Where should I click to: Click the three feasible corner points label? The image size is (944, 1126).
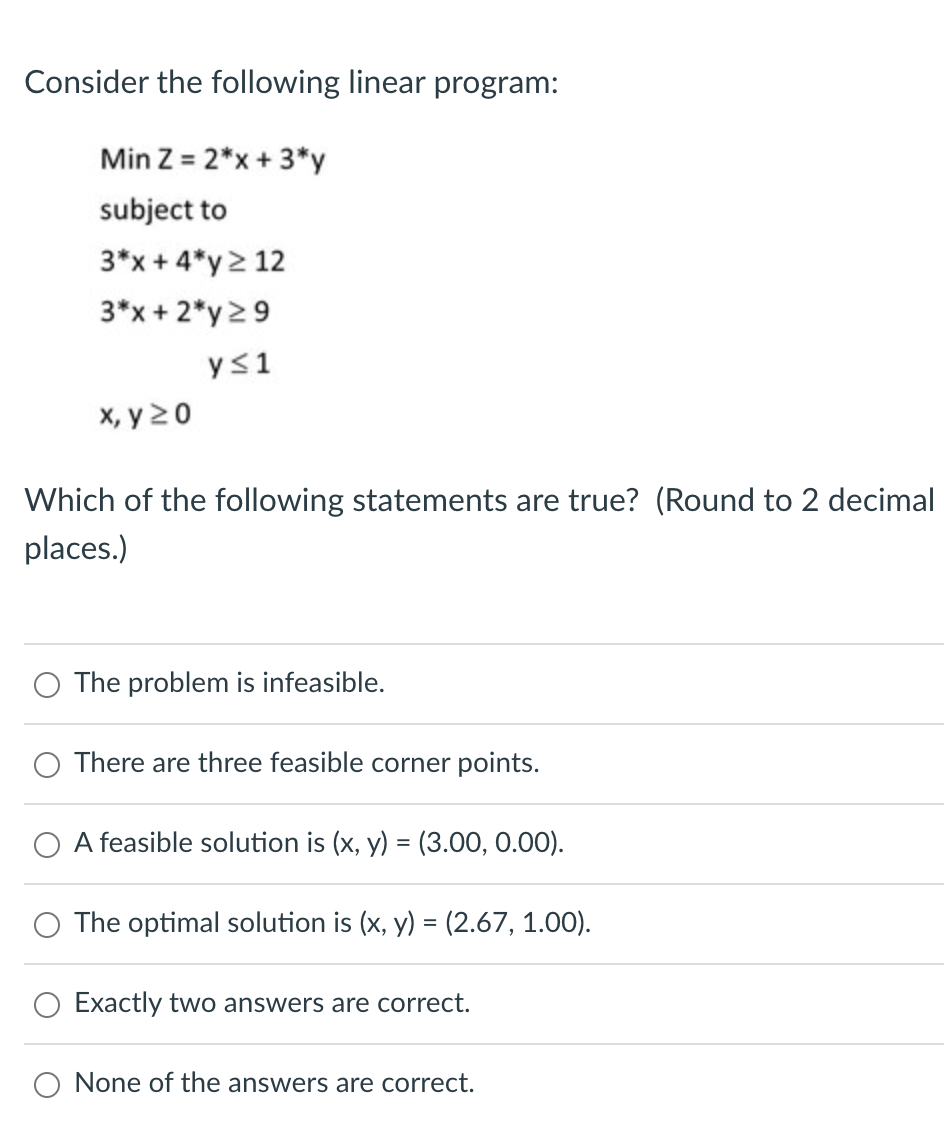coord(306,764)
